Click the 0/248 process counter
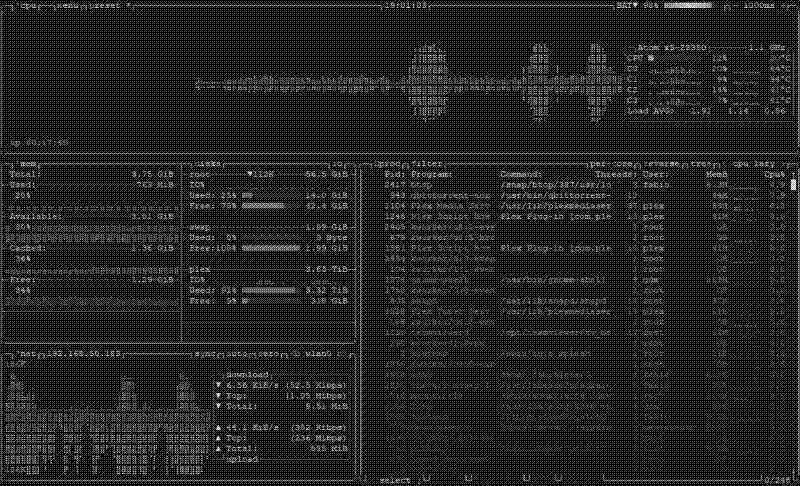Screen dimensions: 800x486 click(x=778, y=480)
